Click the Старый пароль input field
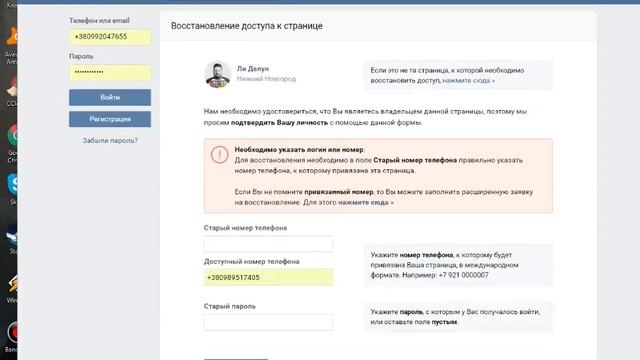 pos(268,322)
